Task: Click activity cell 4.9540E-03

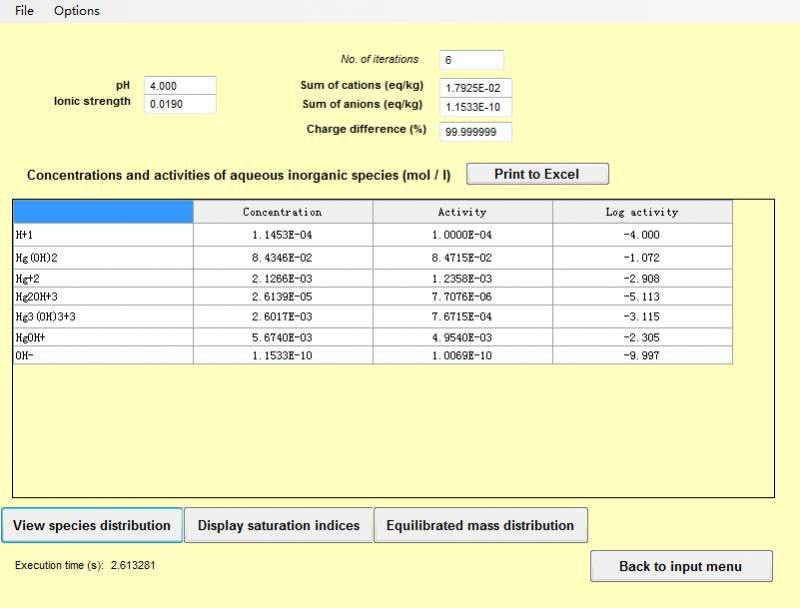Action: click(463, 337)
